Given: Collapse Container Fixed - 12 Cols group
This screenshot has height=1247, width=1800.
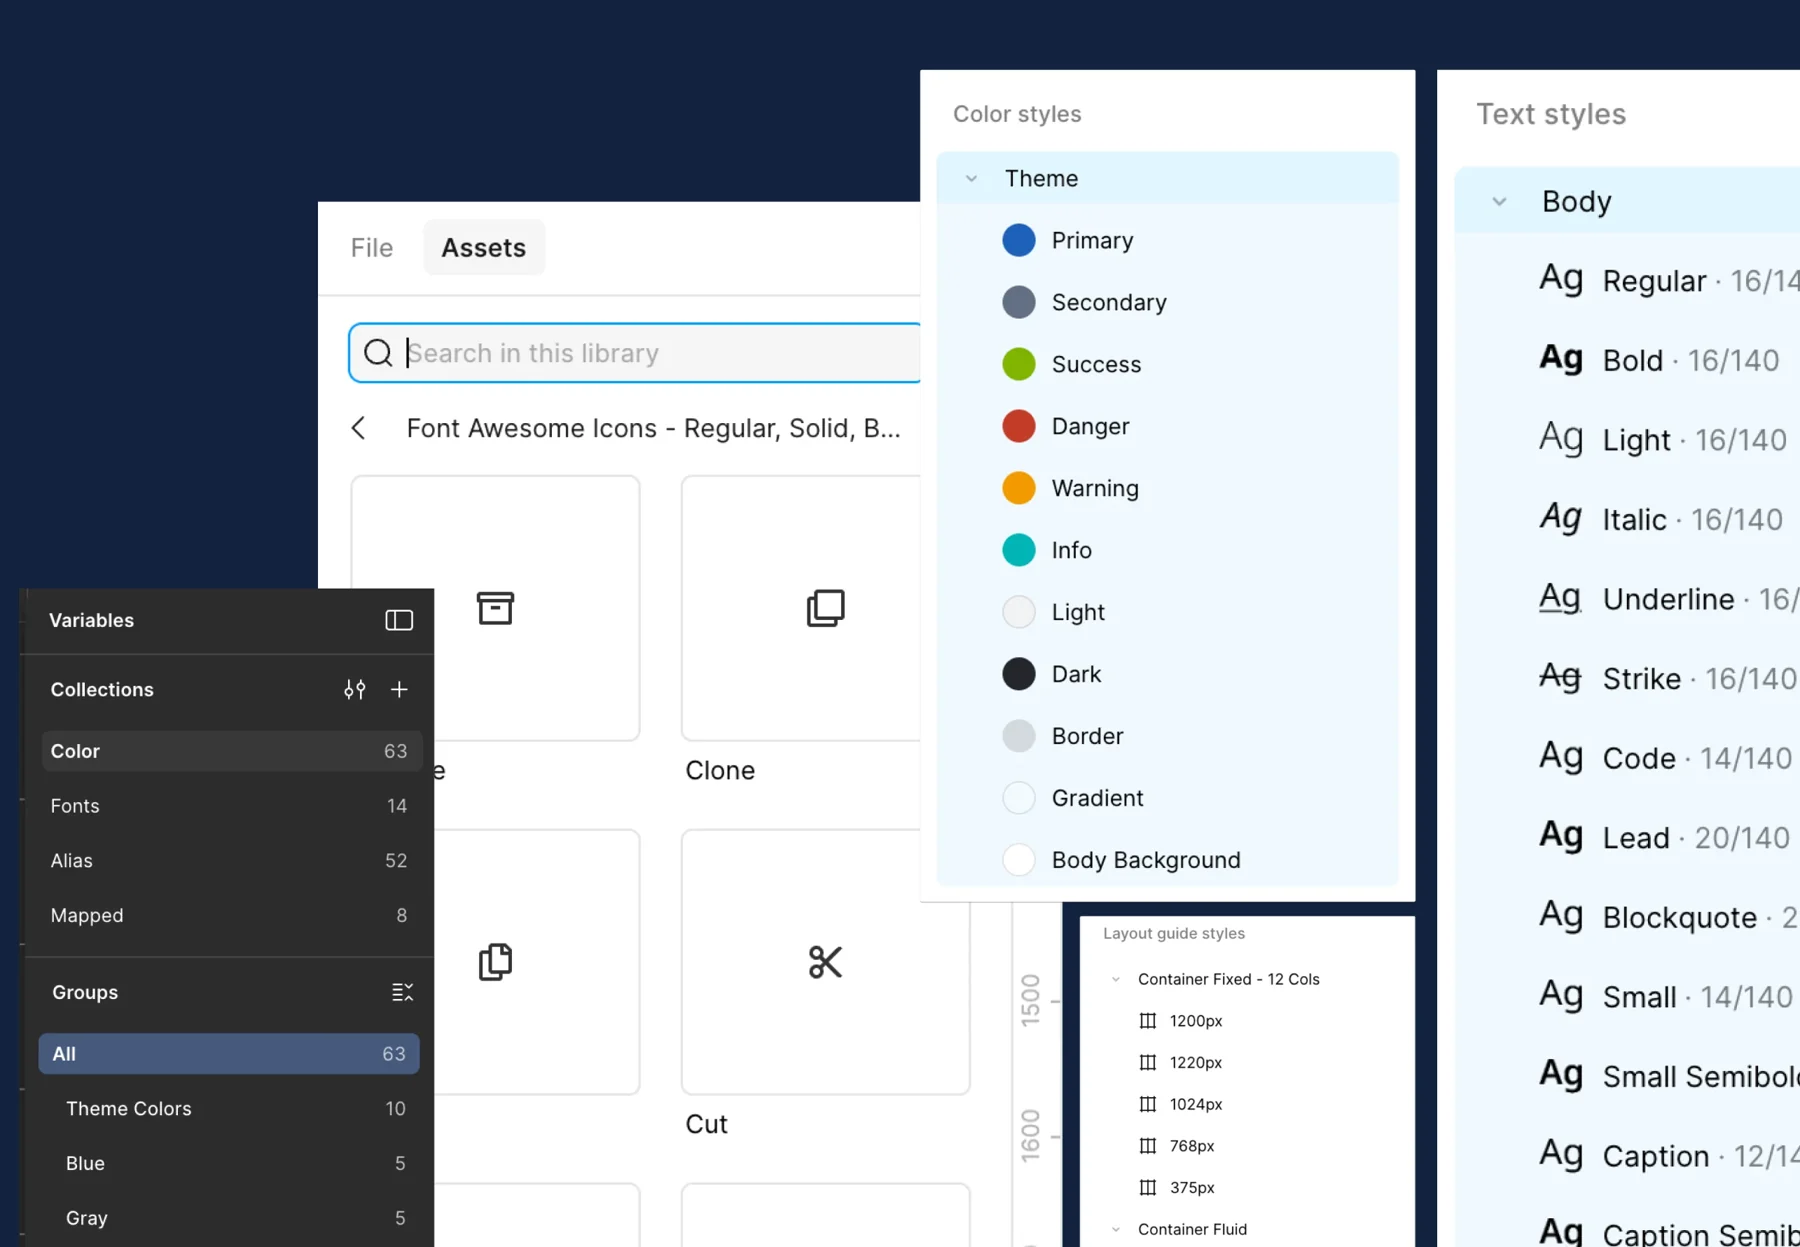Looking at the screenshot, I should [1116, 979].
